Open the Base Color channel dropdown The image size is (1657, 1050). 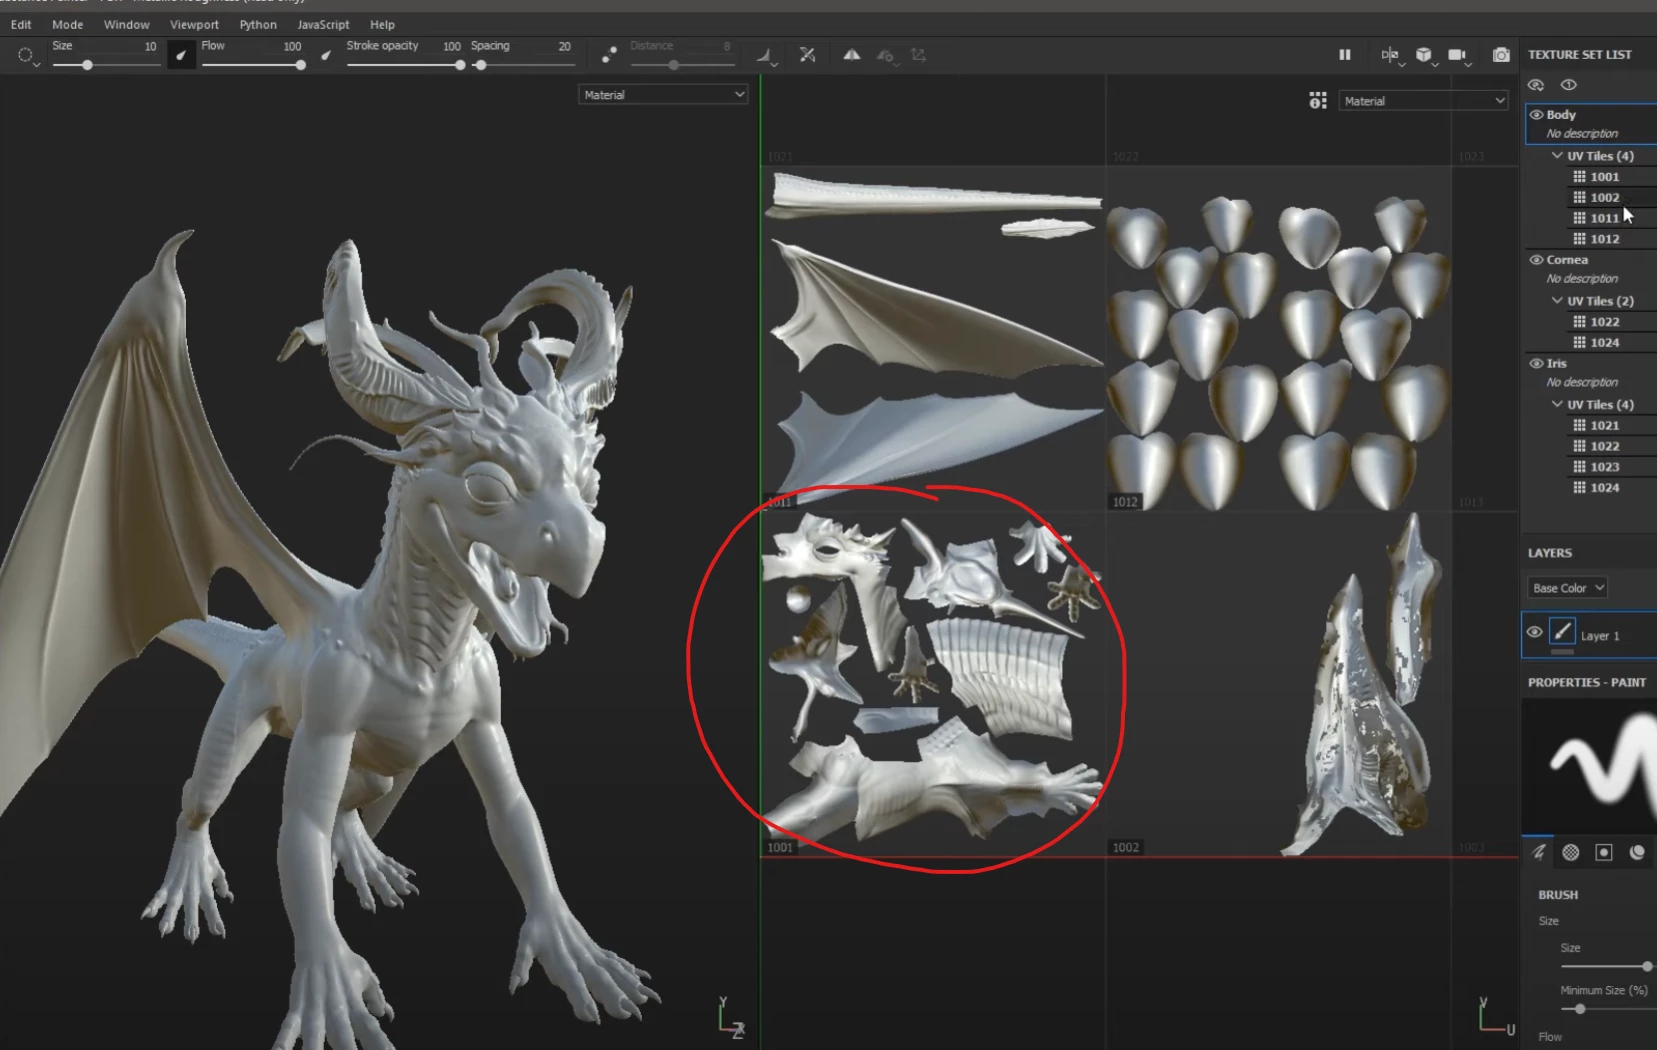pyautogui.click(x=1567, y=588)
